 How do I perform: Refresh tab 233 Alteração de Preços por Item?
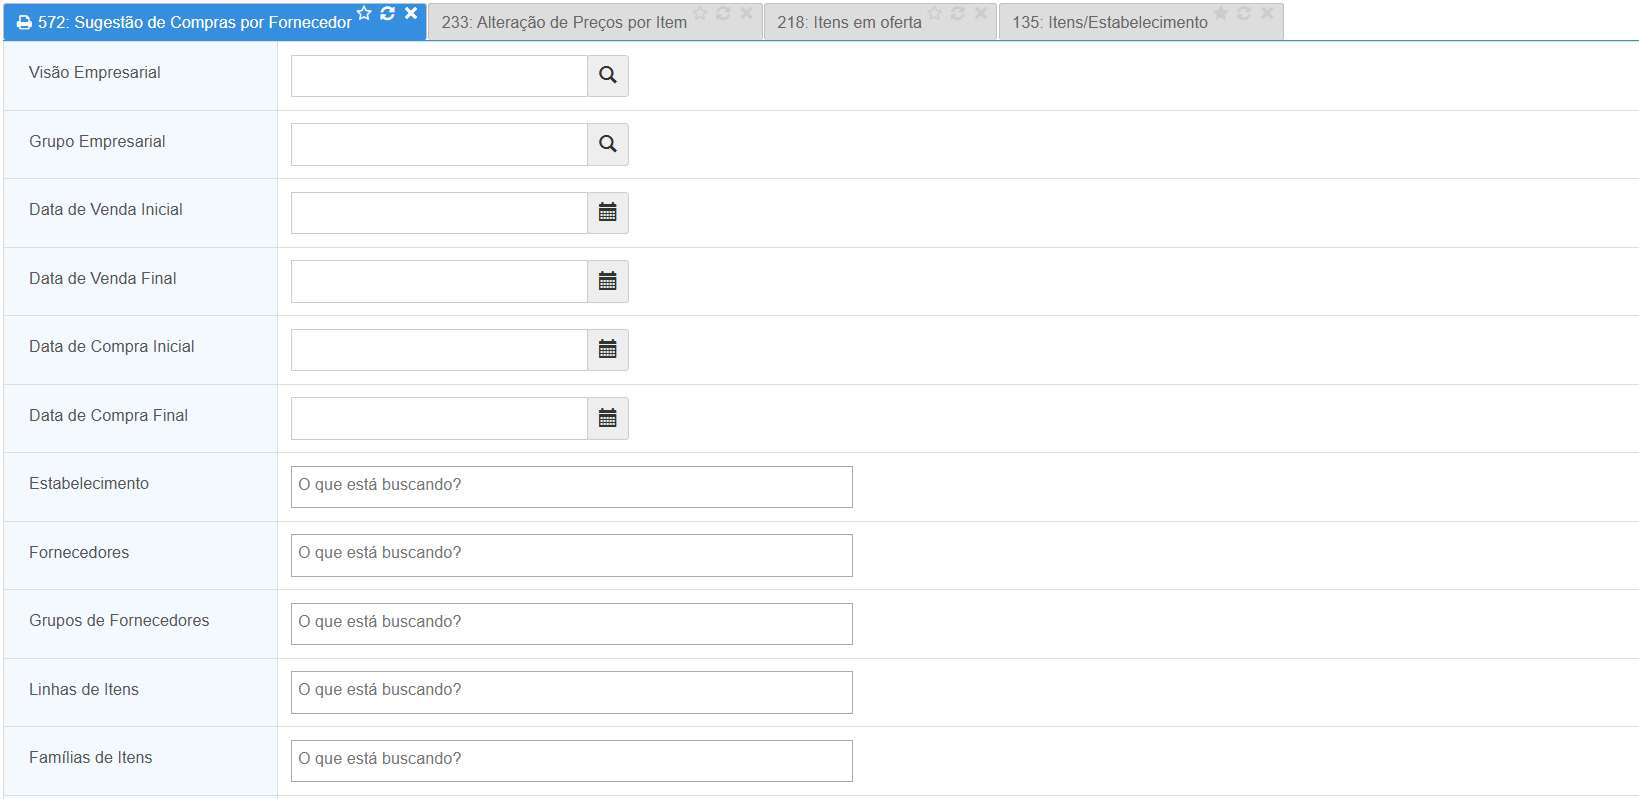coord(723,13)
